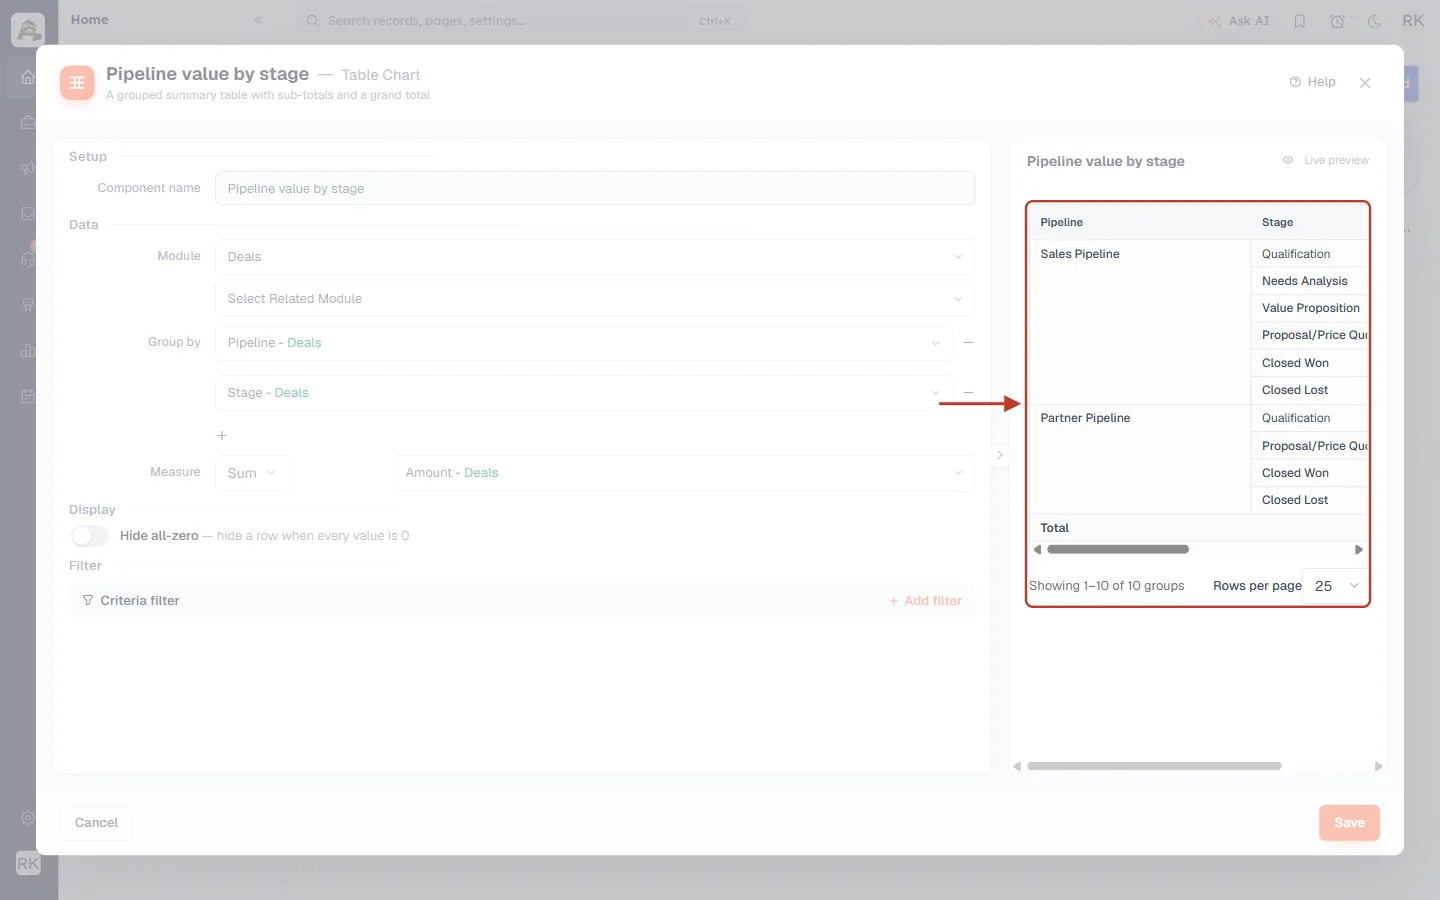Open the headset icon in the sidebar
This screenshot has height=900, width=1440.
pos(28,259)
